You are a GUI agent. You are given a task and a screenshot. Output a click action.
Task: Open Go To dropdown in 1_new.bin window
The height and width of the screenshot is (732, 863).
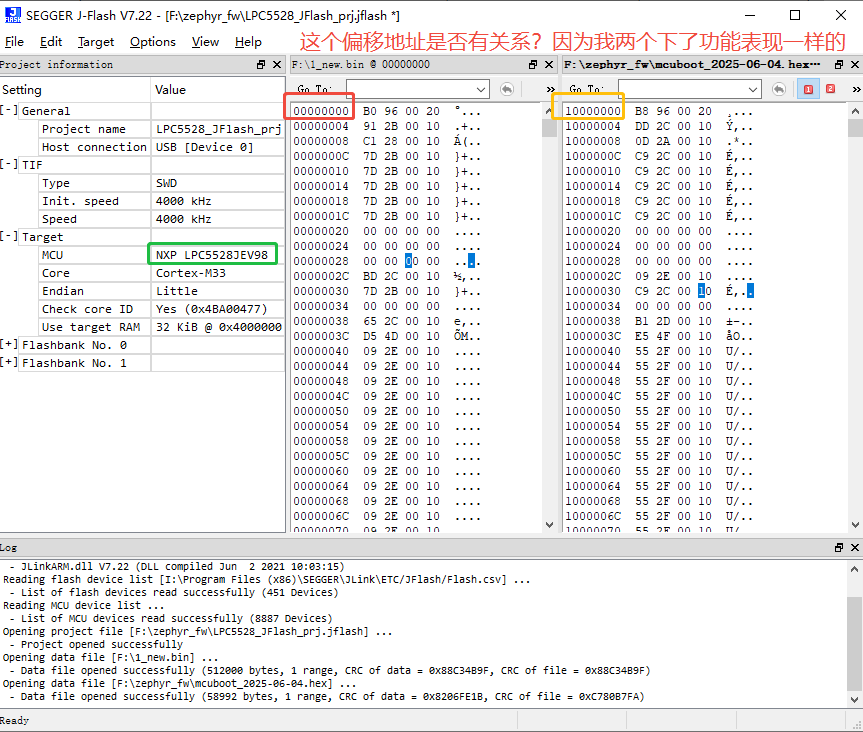[480, 89]
